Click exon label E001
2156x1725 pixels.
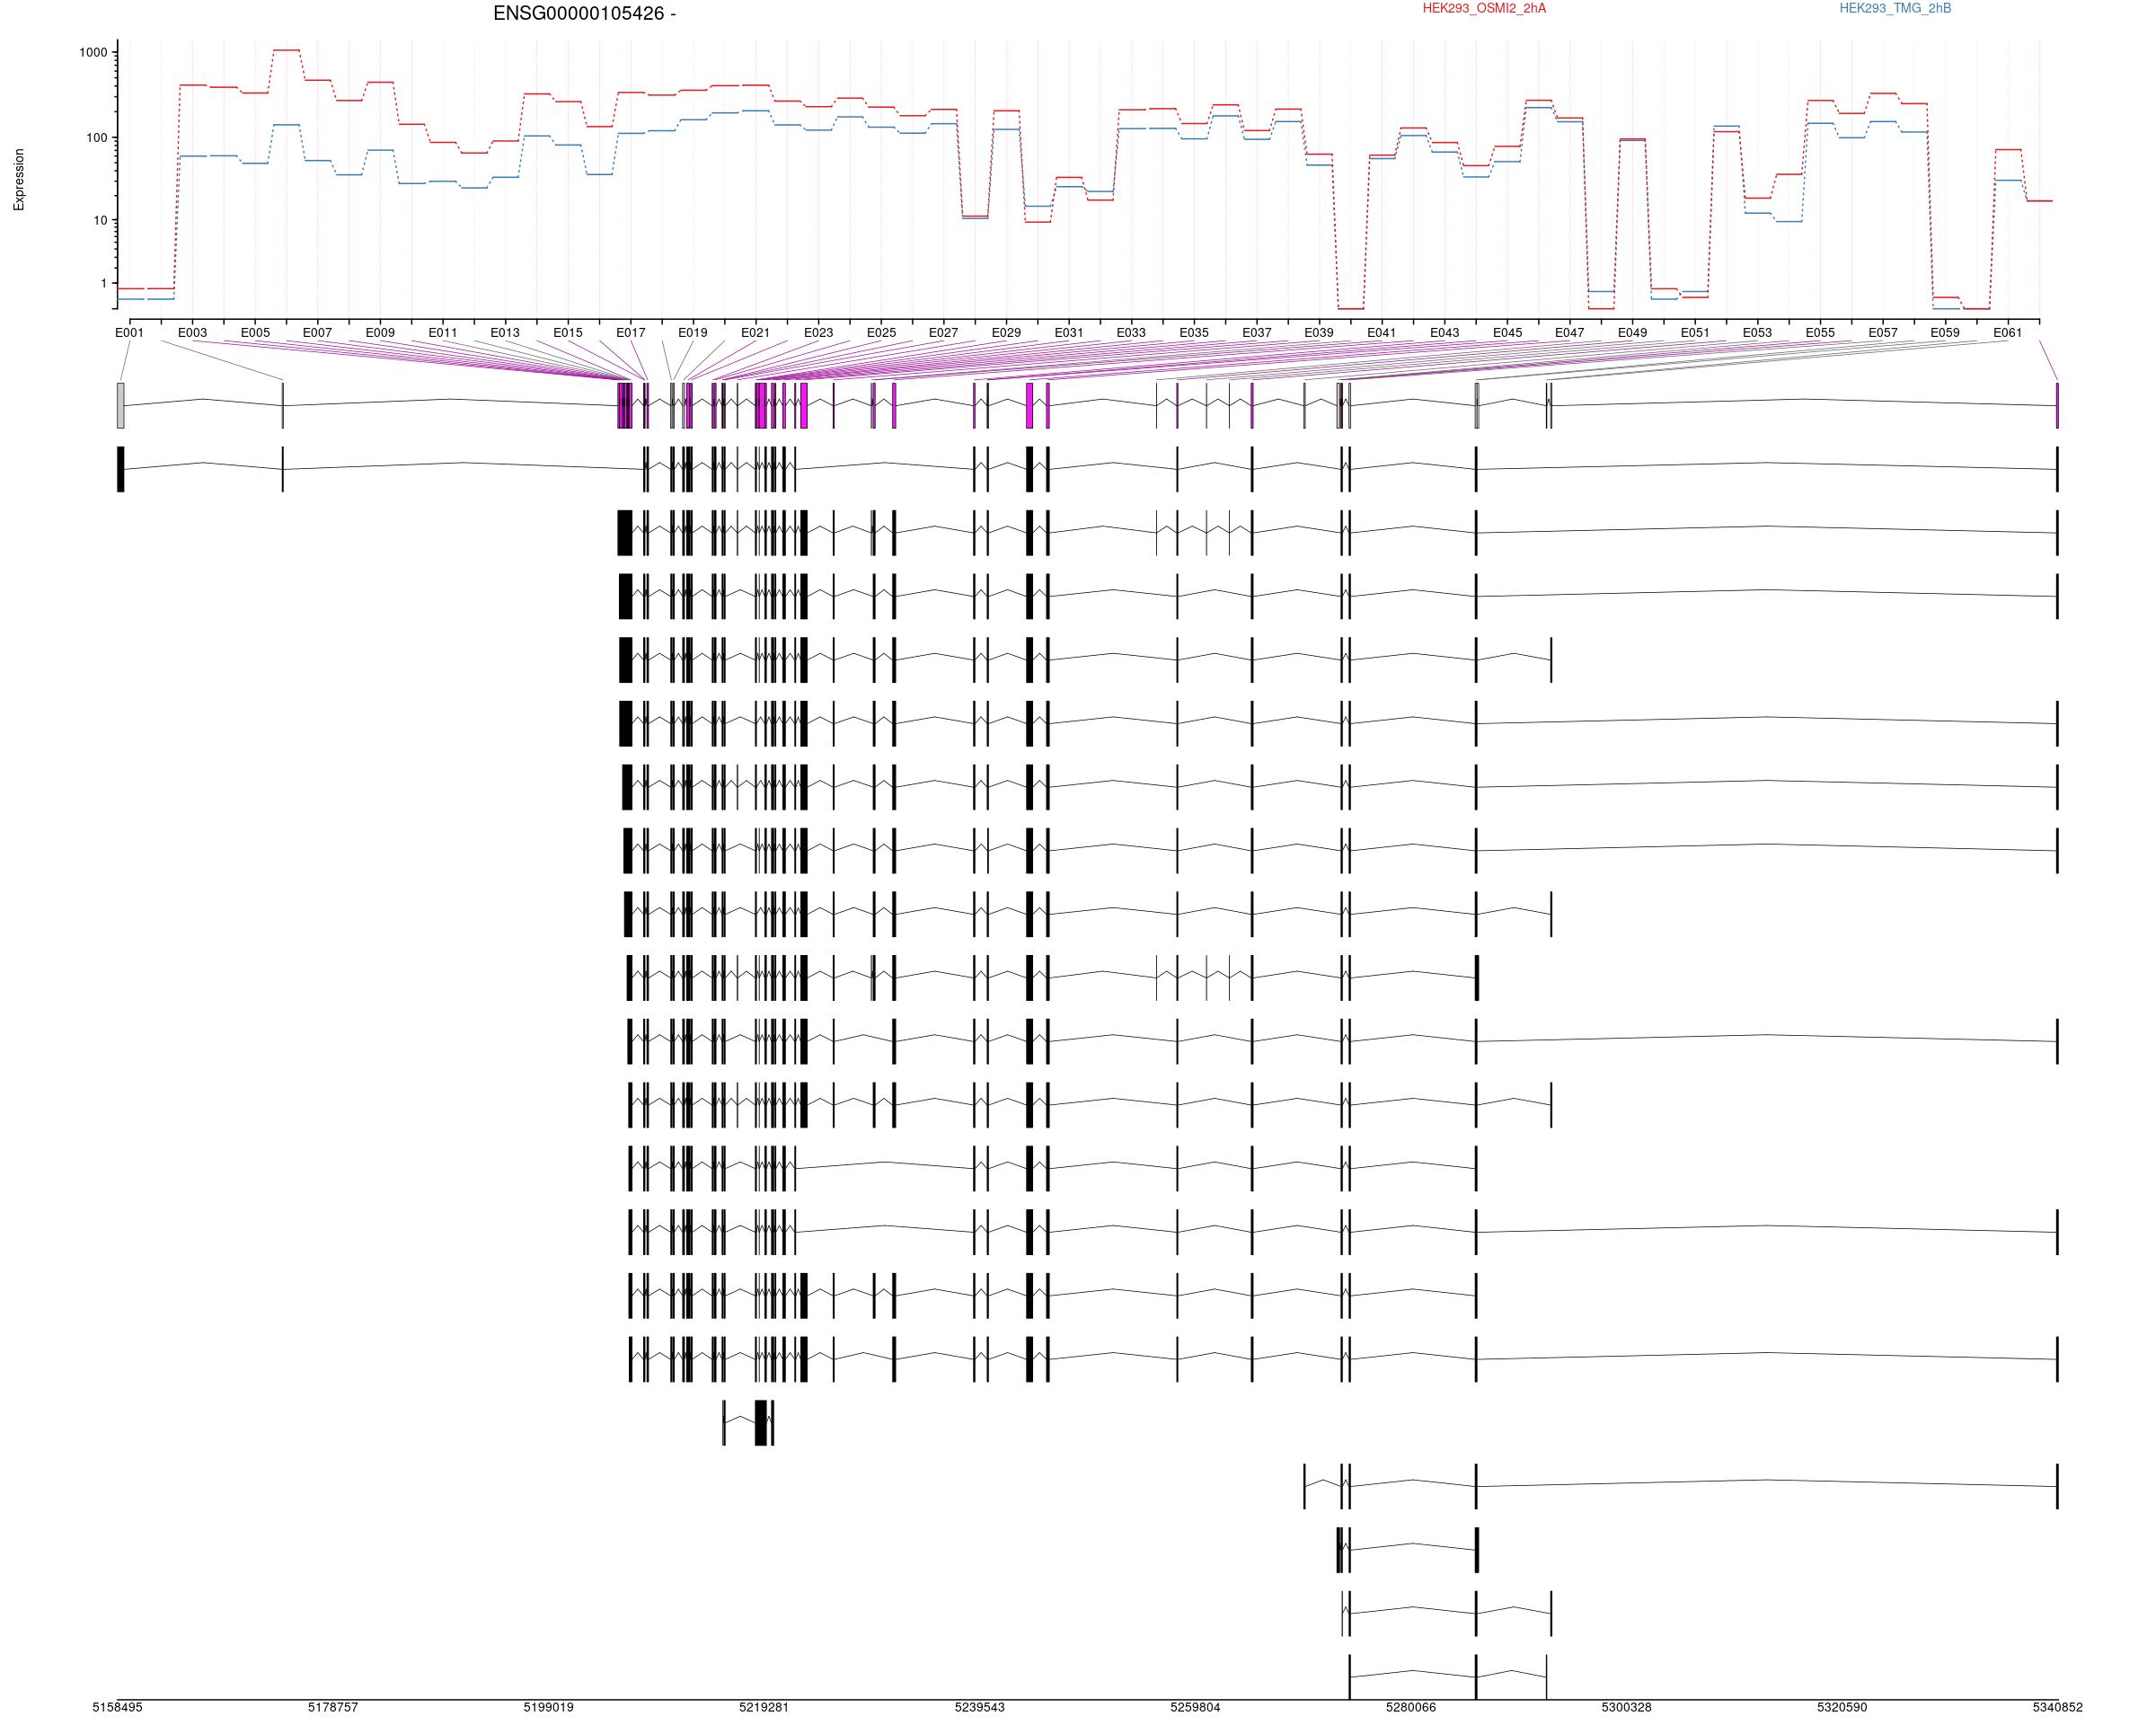pos(130,333)
